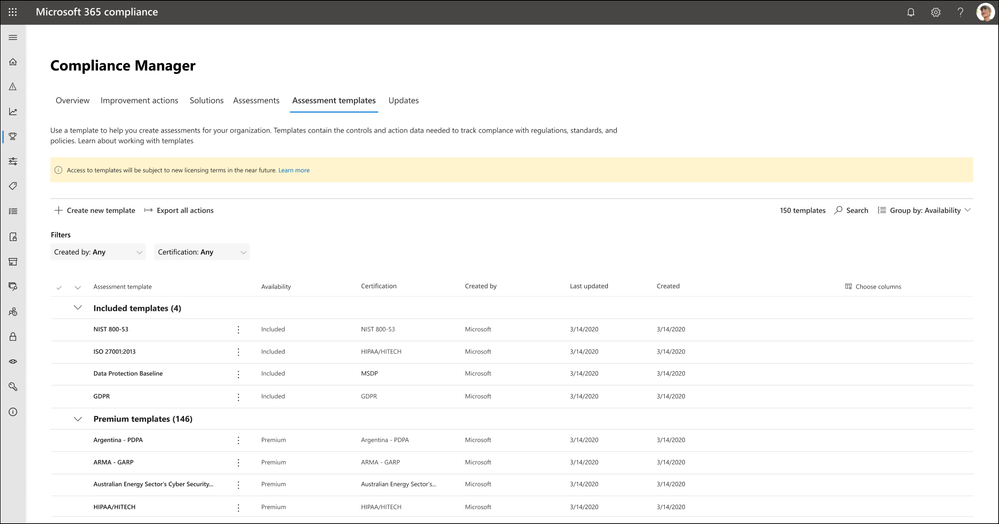The height and width of the screenshot is (524, 999).
Task: Open the notifications bell
Action: click(x=910, y=12)
